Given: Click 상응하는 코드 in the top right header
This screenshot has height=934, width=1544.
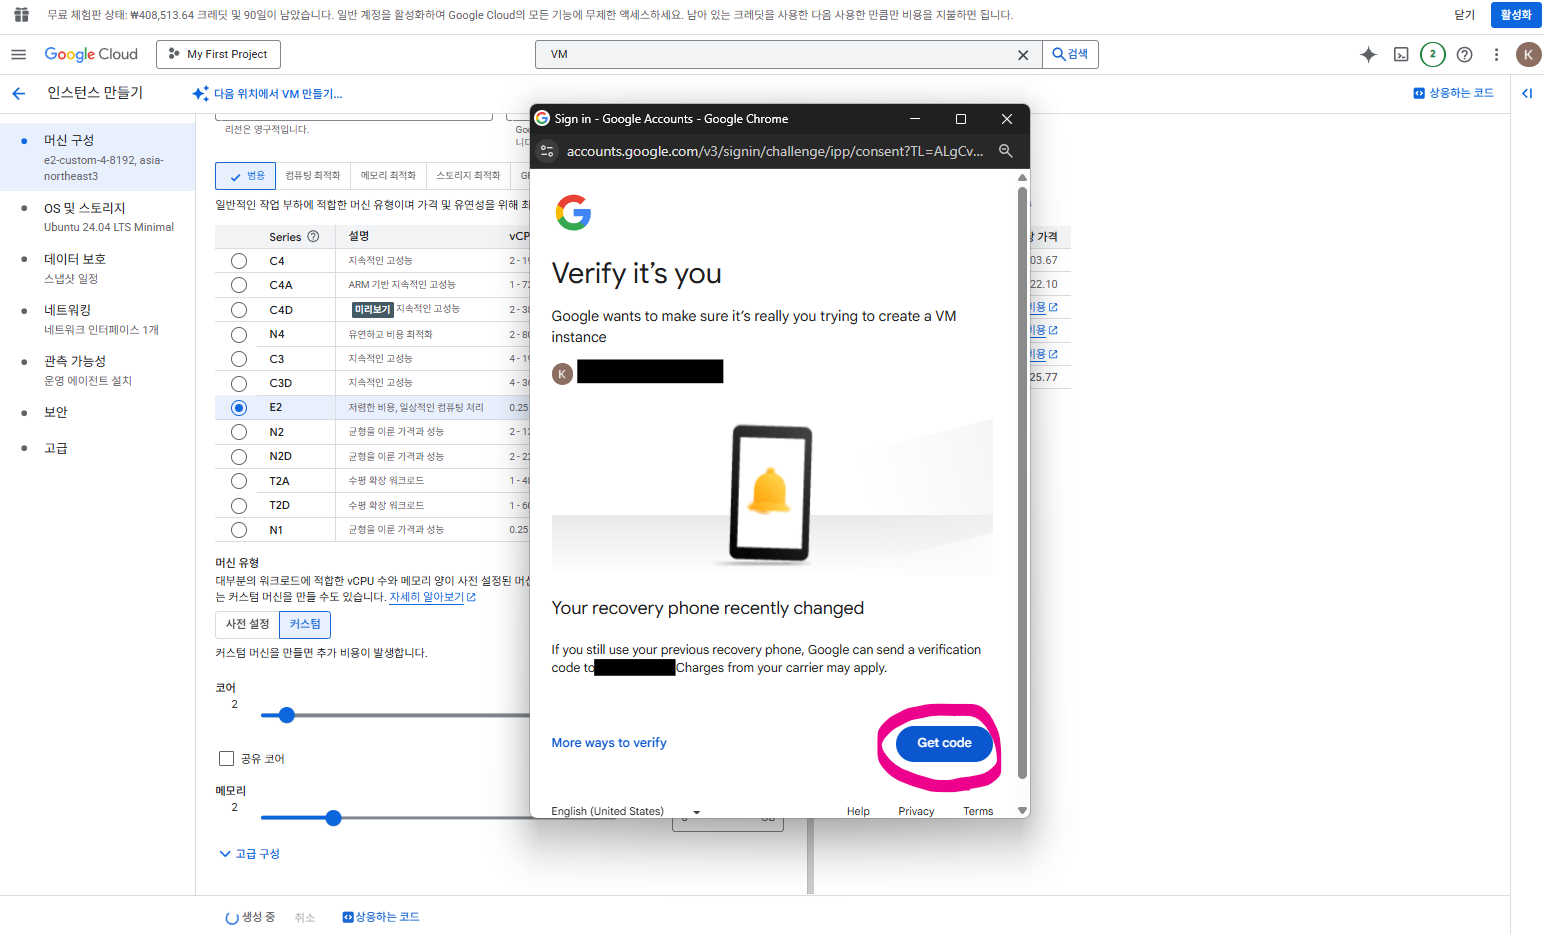Looking at the screenshot, I should pos(1453,93).
